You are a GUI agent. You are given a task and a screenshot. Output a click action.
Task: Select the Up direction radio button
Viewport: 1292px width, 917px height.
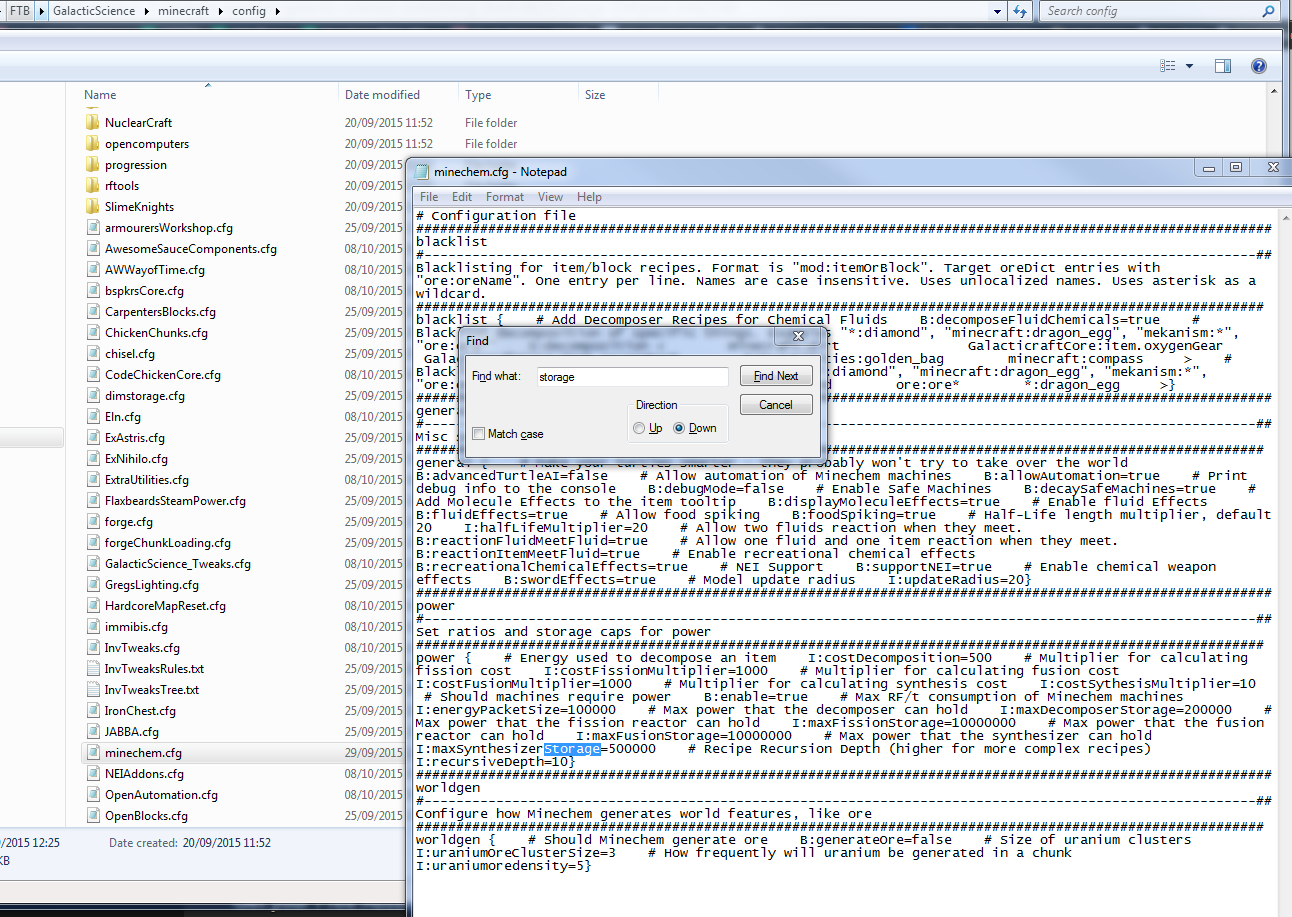[640, 428]
